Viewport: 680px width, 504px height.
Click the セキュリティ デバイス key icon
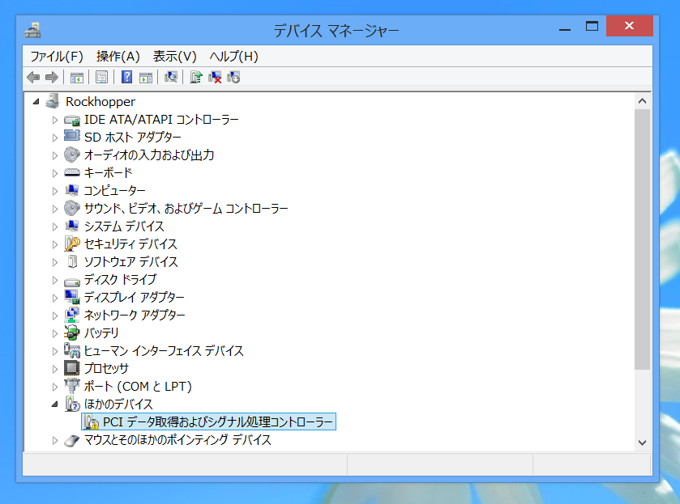pyautogui.click(x=72, y=244)
